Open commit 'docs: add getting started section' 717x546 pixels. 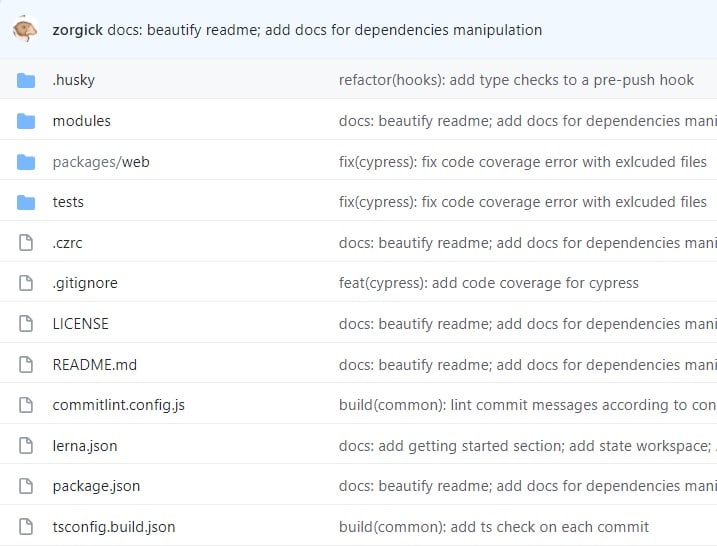[x=528, y=445]
